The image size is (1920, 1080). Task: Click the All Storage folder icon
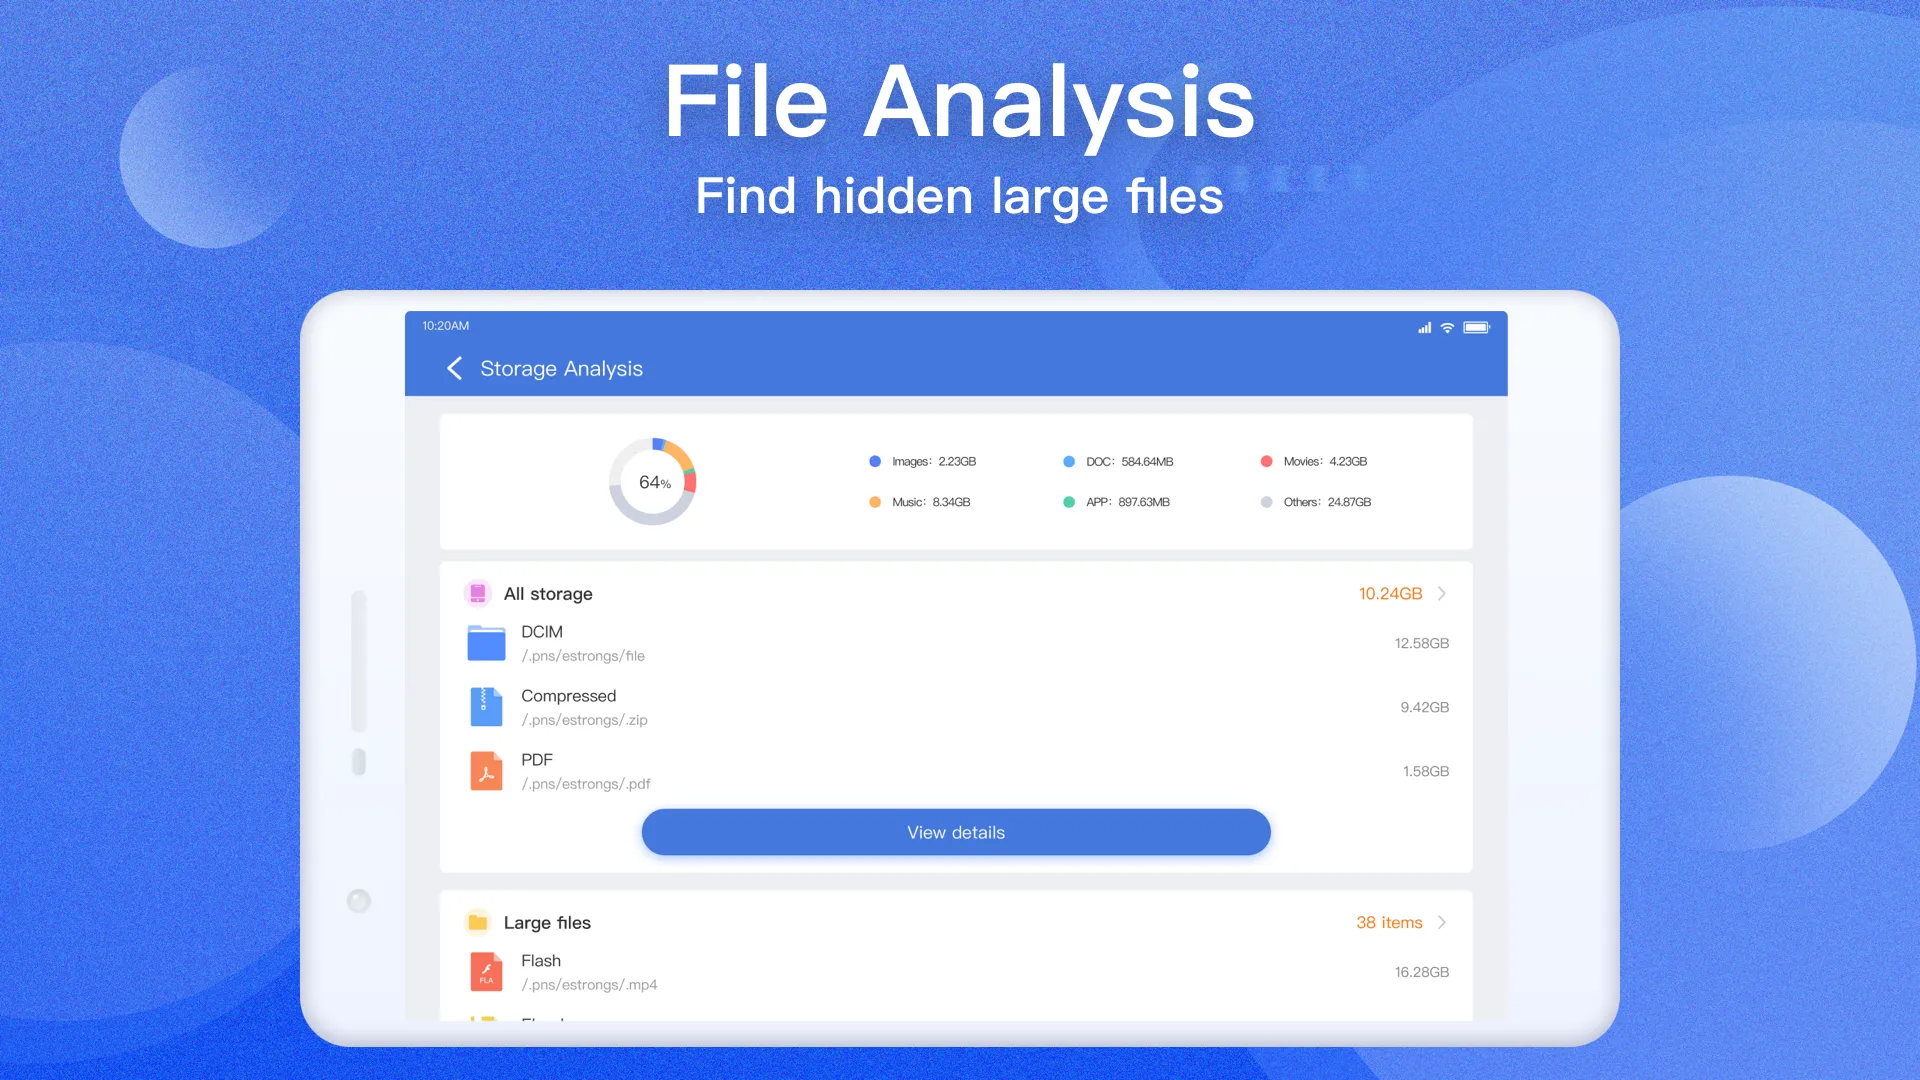pos(477,593)
